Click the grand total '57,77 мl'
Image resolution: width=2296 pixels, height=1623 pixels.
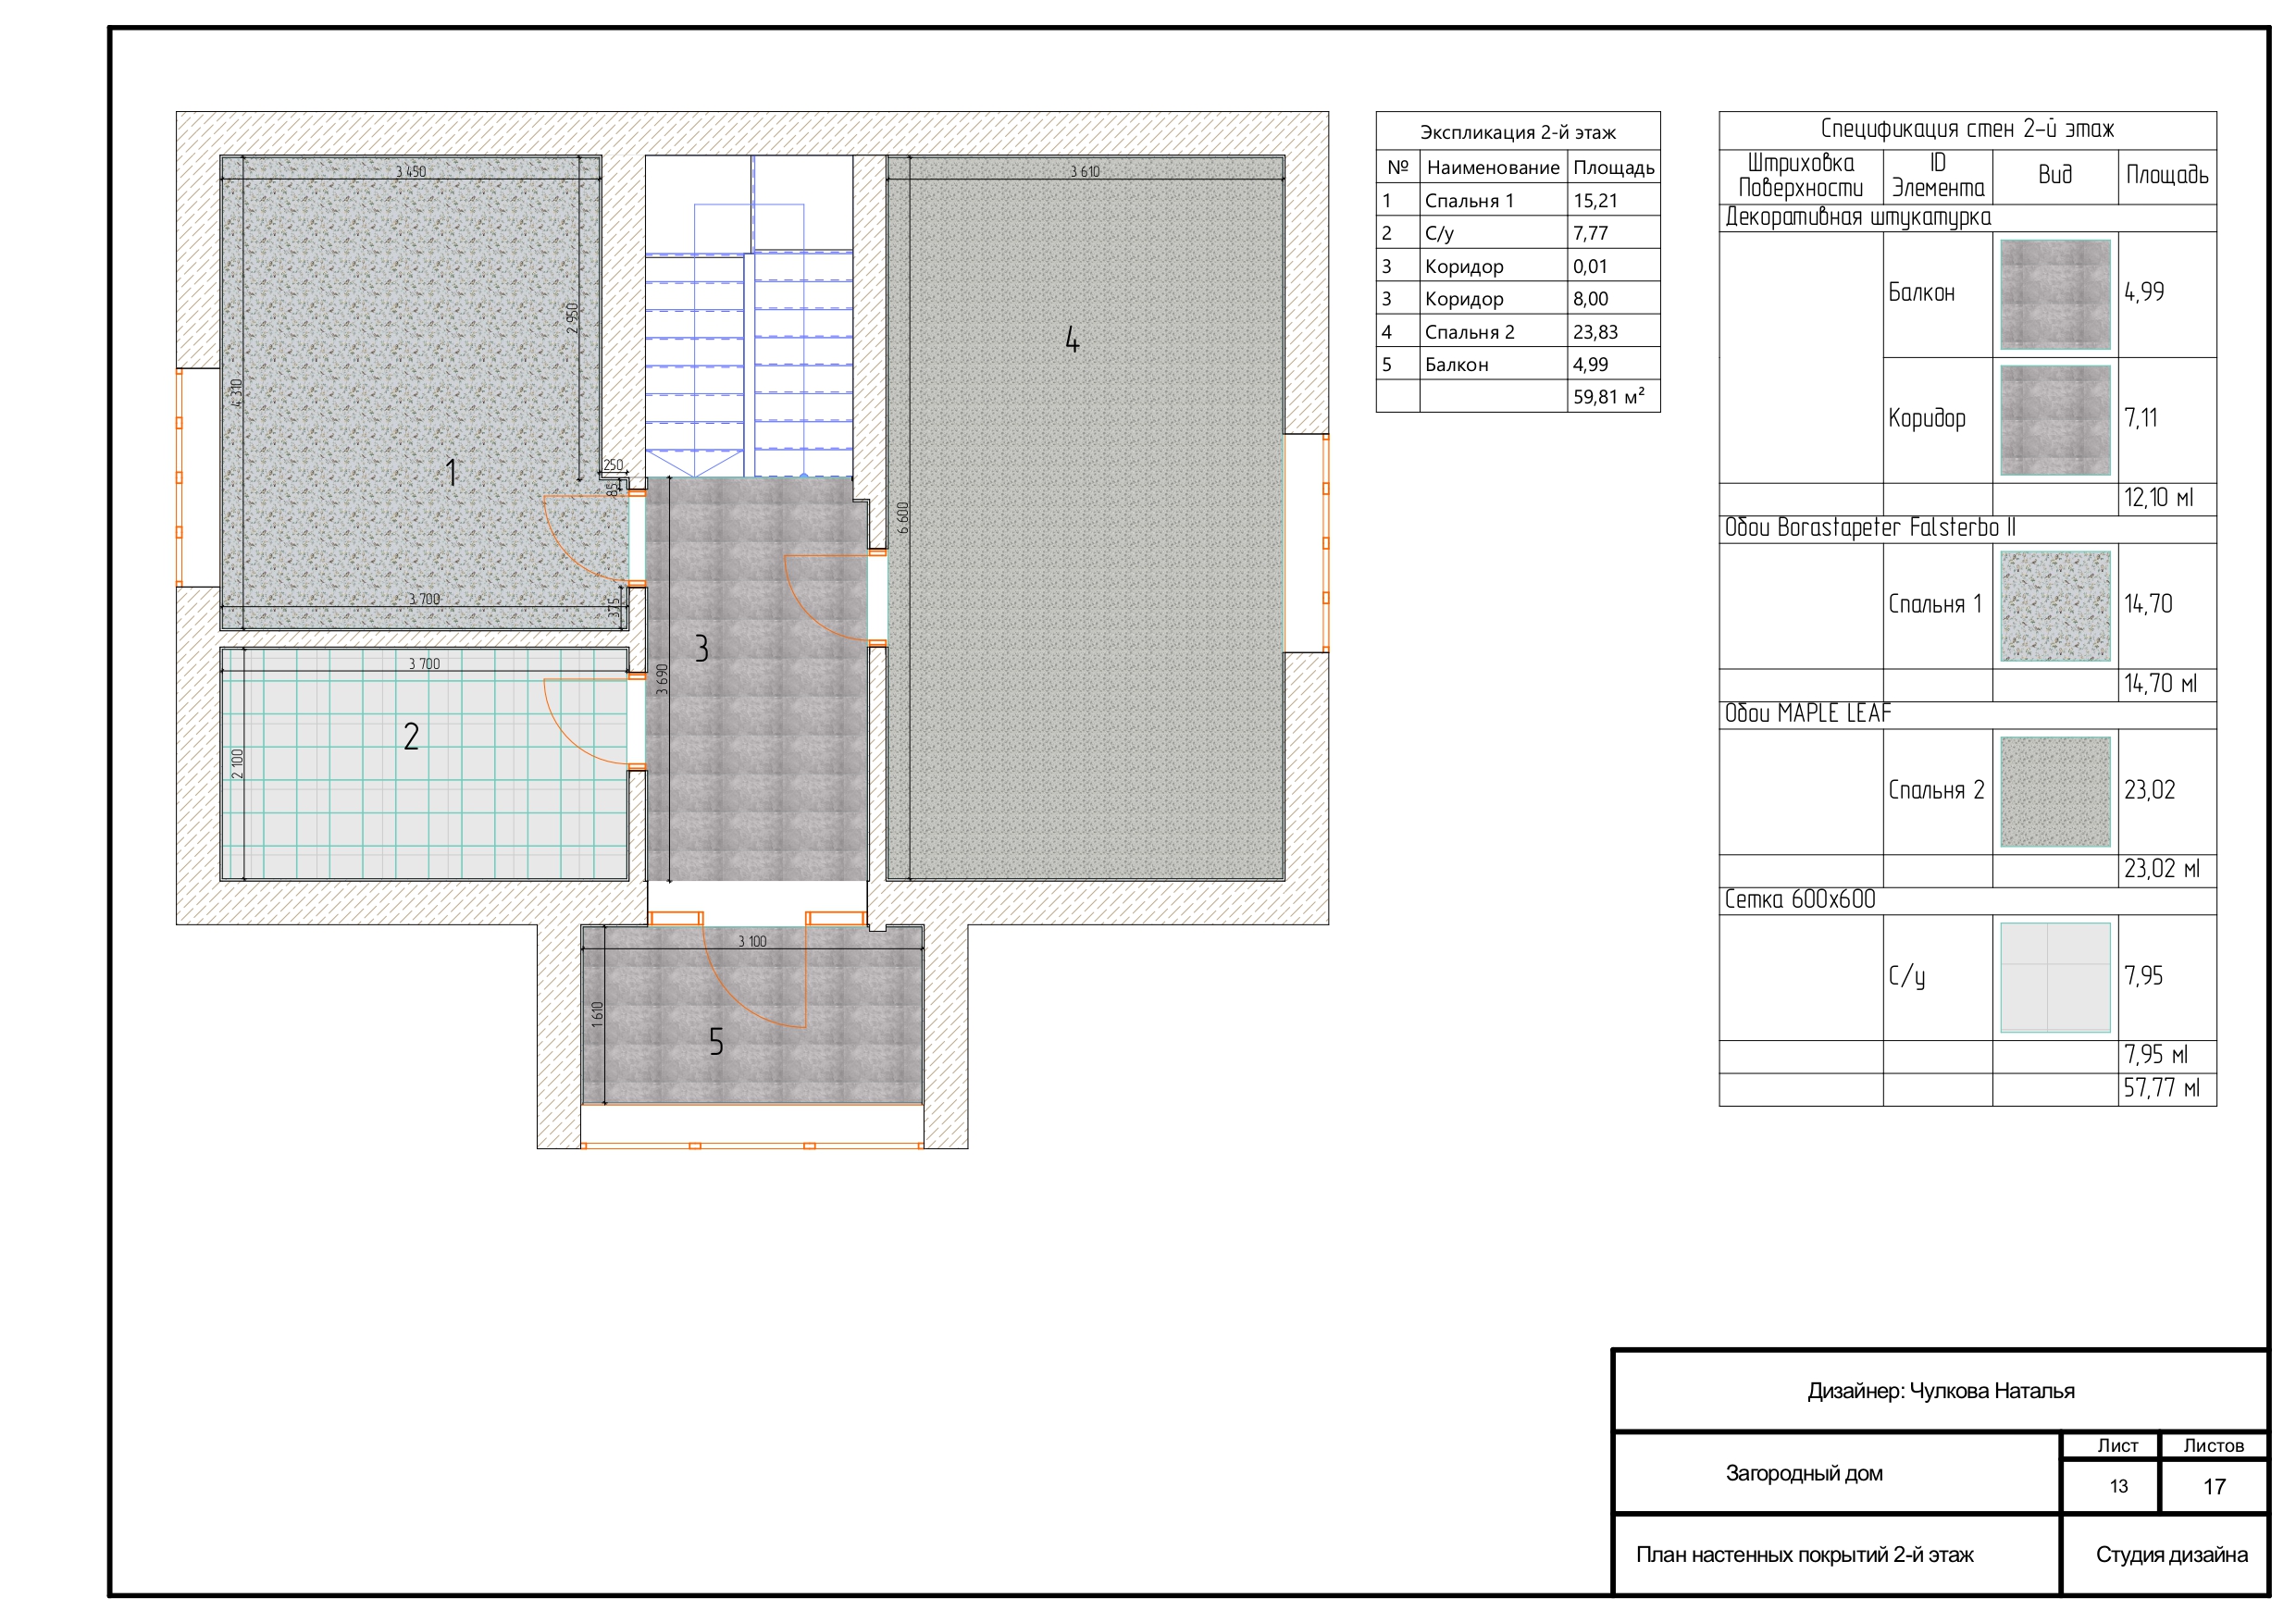[2162, 1089]
